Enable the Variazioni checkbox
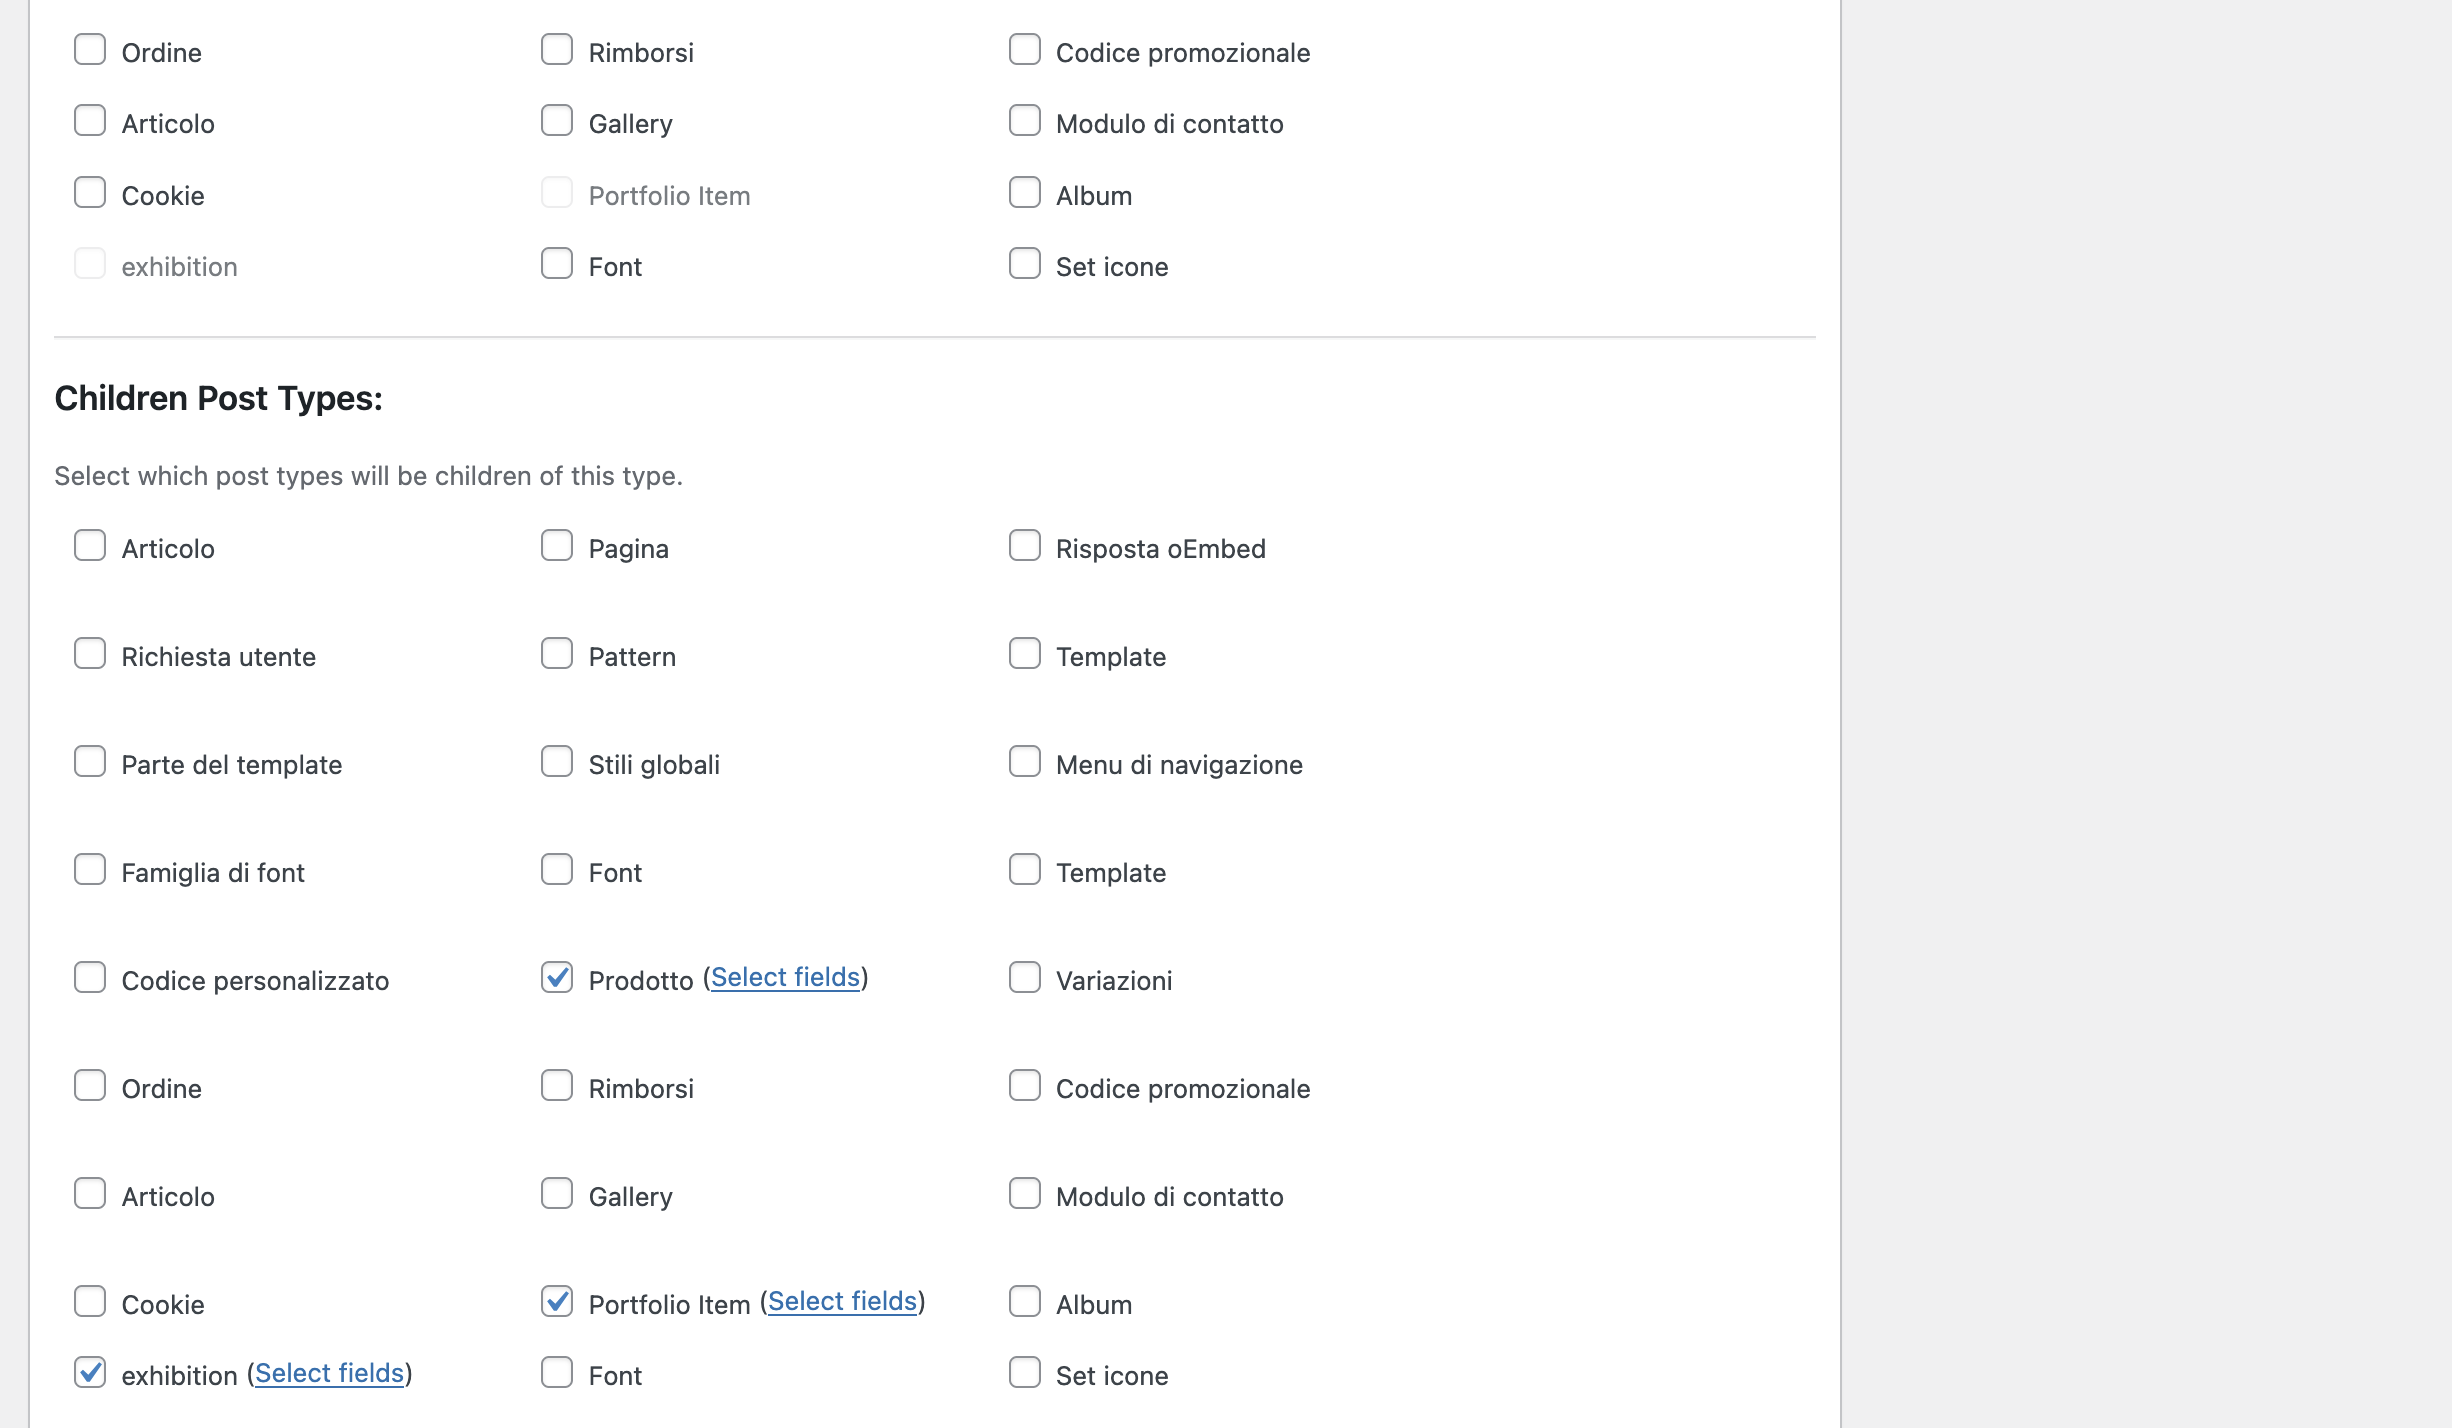2452x1428 pixels. point(1024,978)
